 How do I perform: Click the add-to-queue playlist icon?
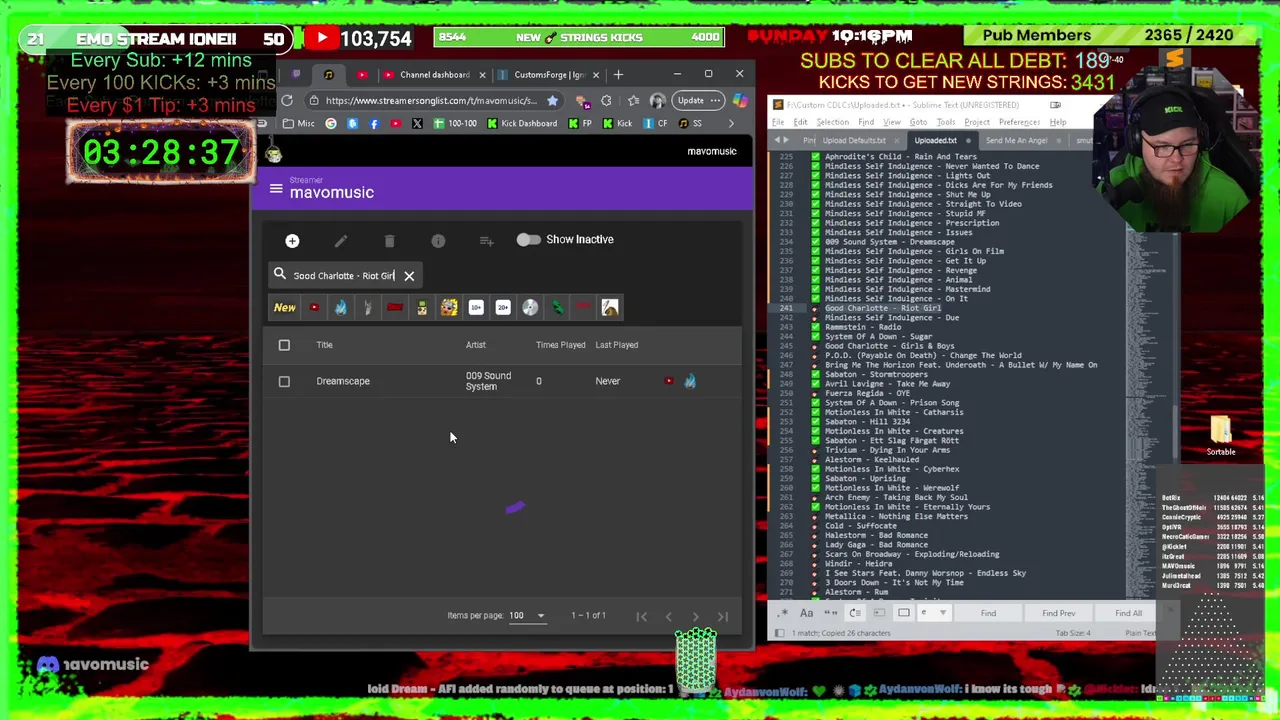coord(486,241)
